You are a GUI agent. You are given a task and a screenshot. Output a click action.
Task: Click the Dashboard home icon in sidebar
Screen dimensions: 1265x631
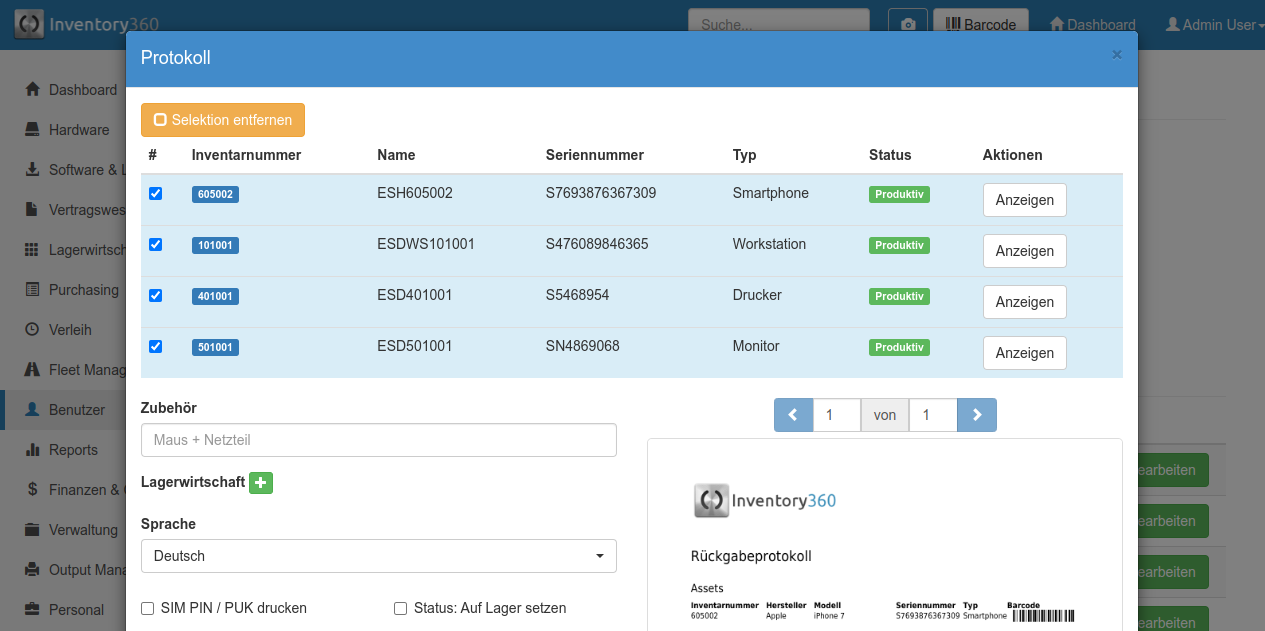click(32, 90)
